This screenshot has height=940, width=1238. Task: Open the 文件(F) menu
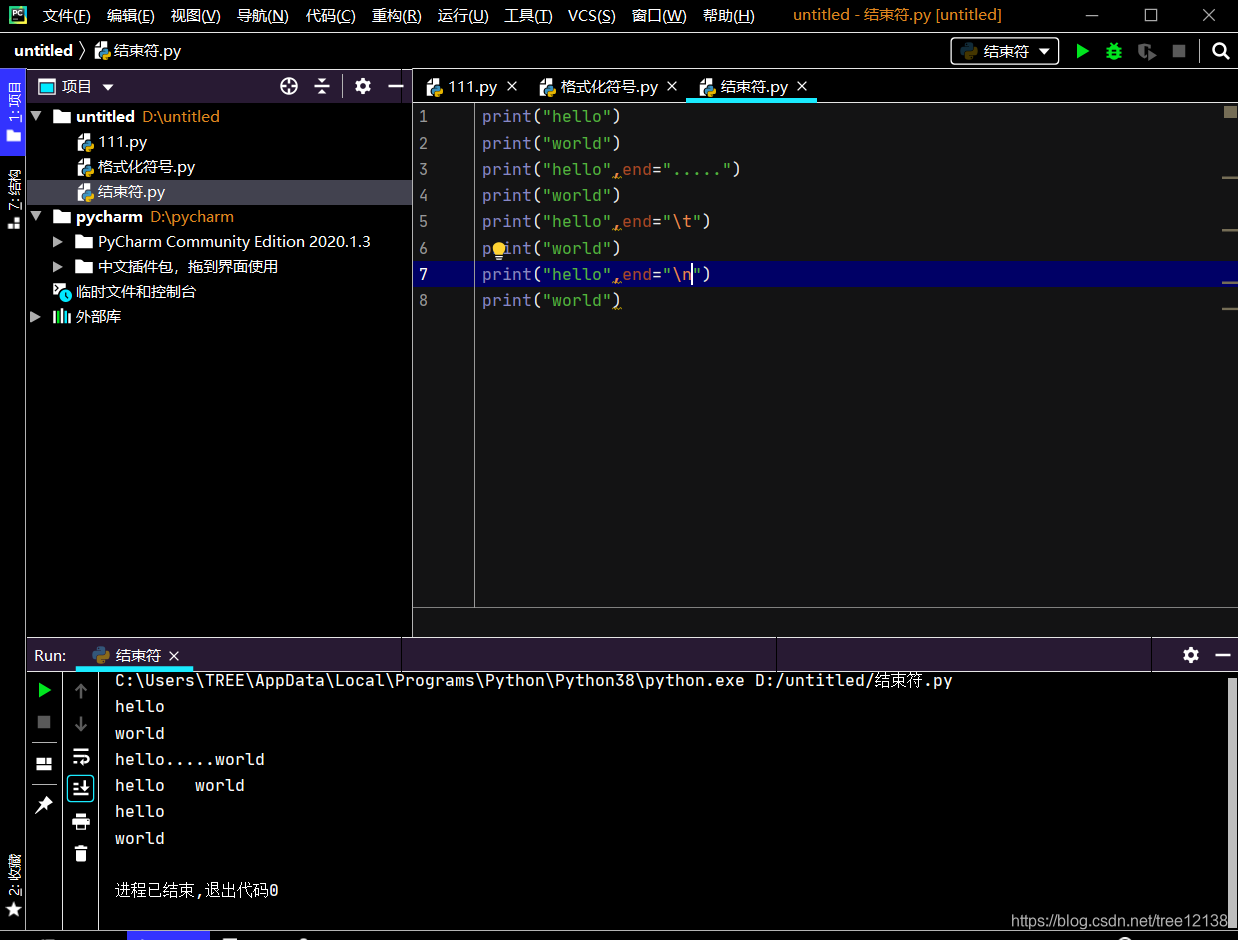66,15
